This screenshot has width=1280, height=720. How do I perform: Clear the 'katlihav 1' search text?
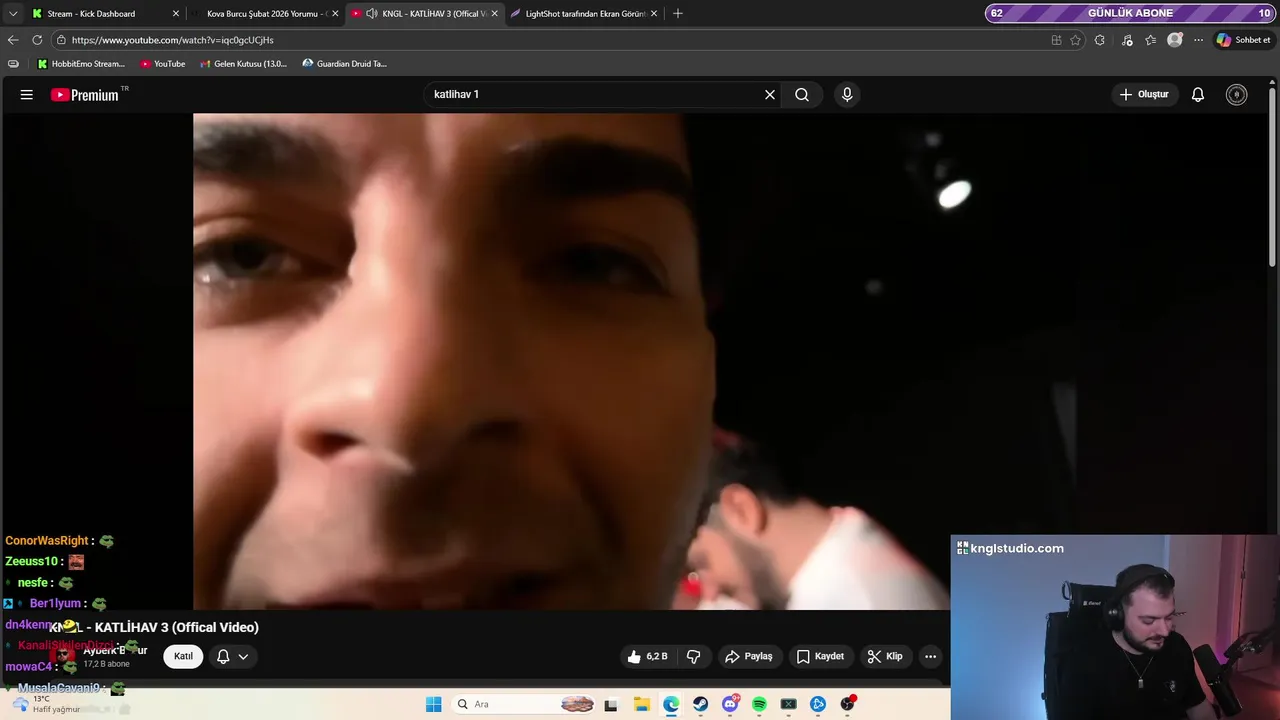770,95
